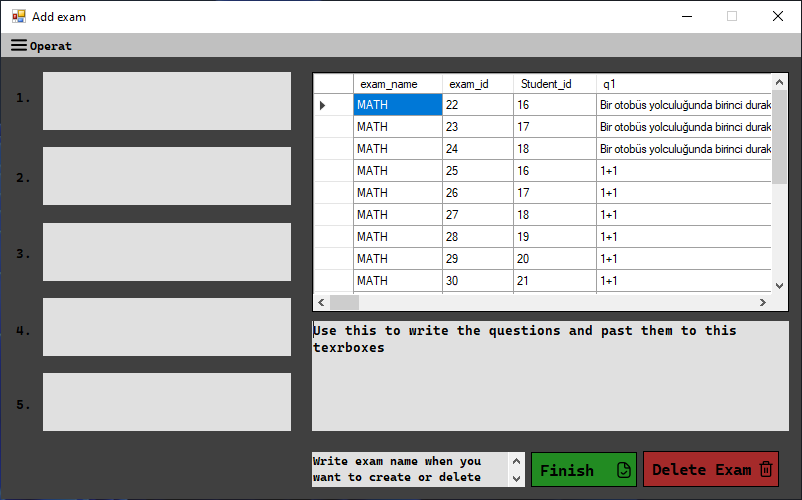Click the grid vertical scroll up arrow
Image resolution: width=802 pixels, height=500 pixels.
(779, 82)
